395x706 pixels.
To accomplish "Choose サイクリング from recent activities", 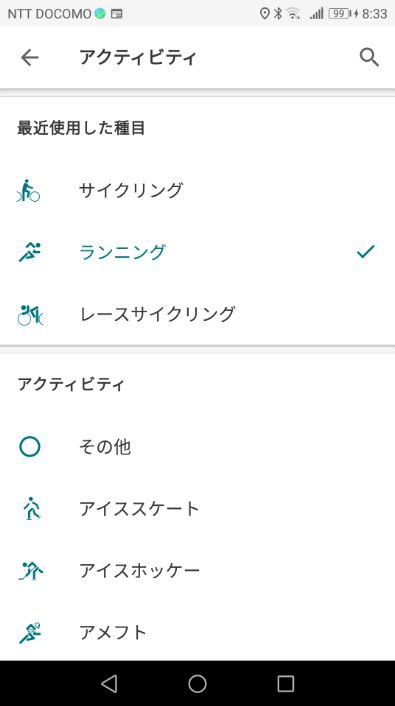I will click(131, 190).
